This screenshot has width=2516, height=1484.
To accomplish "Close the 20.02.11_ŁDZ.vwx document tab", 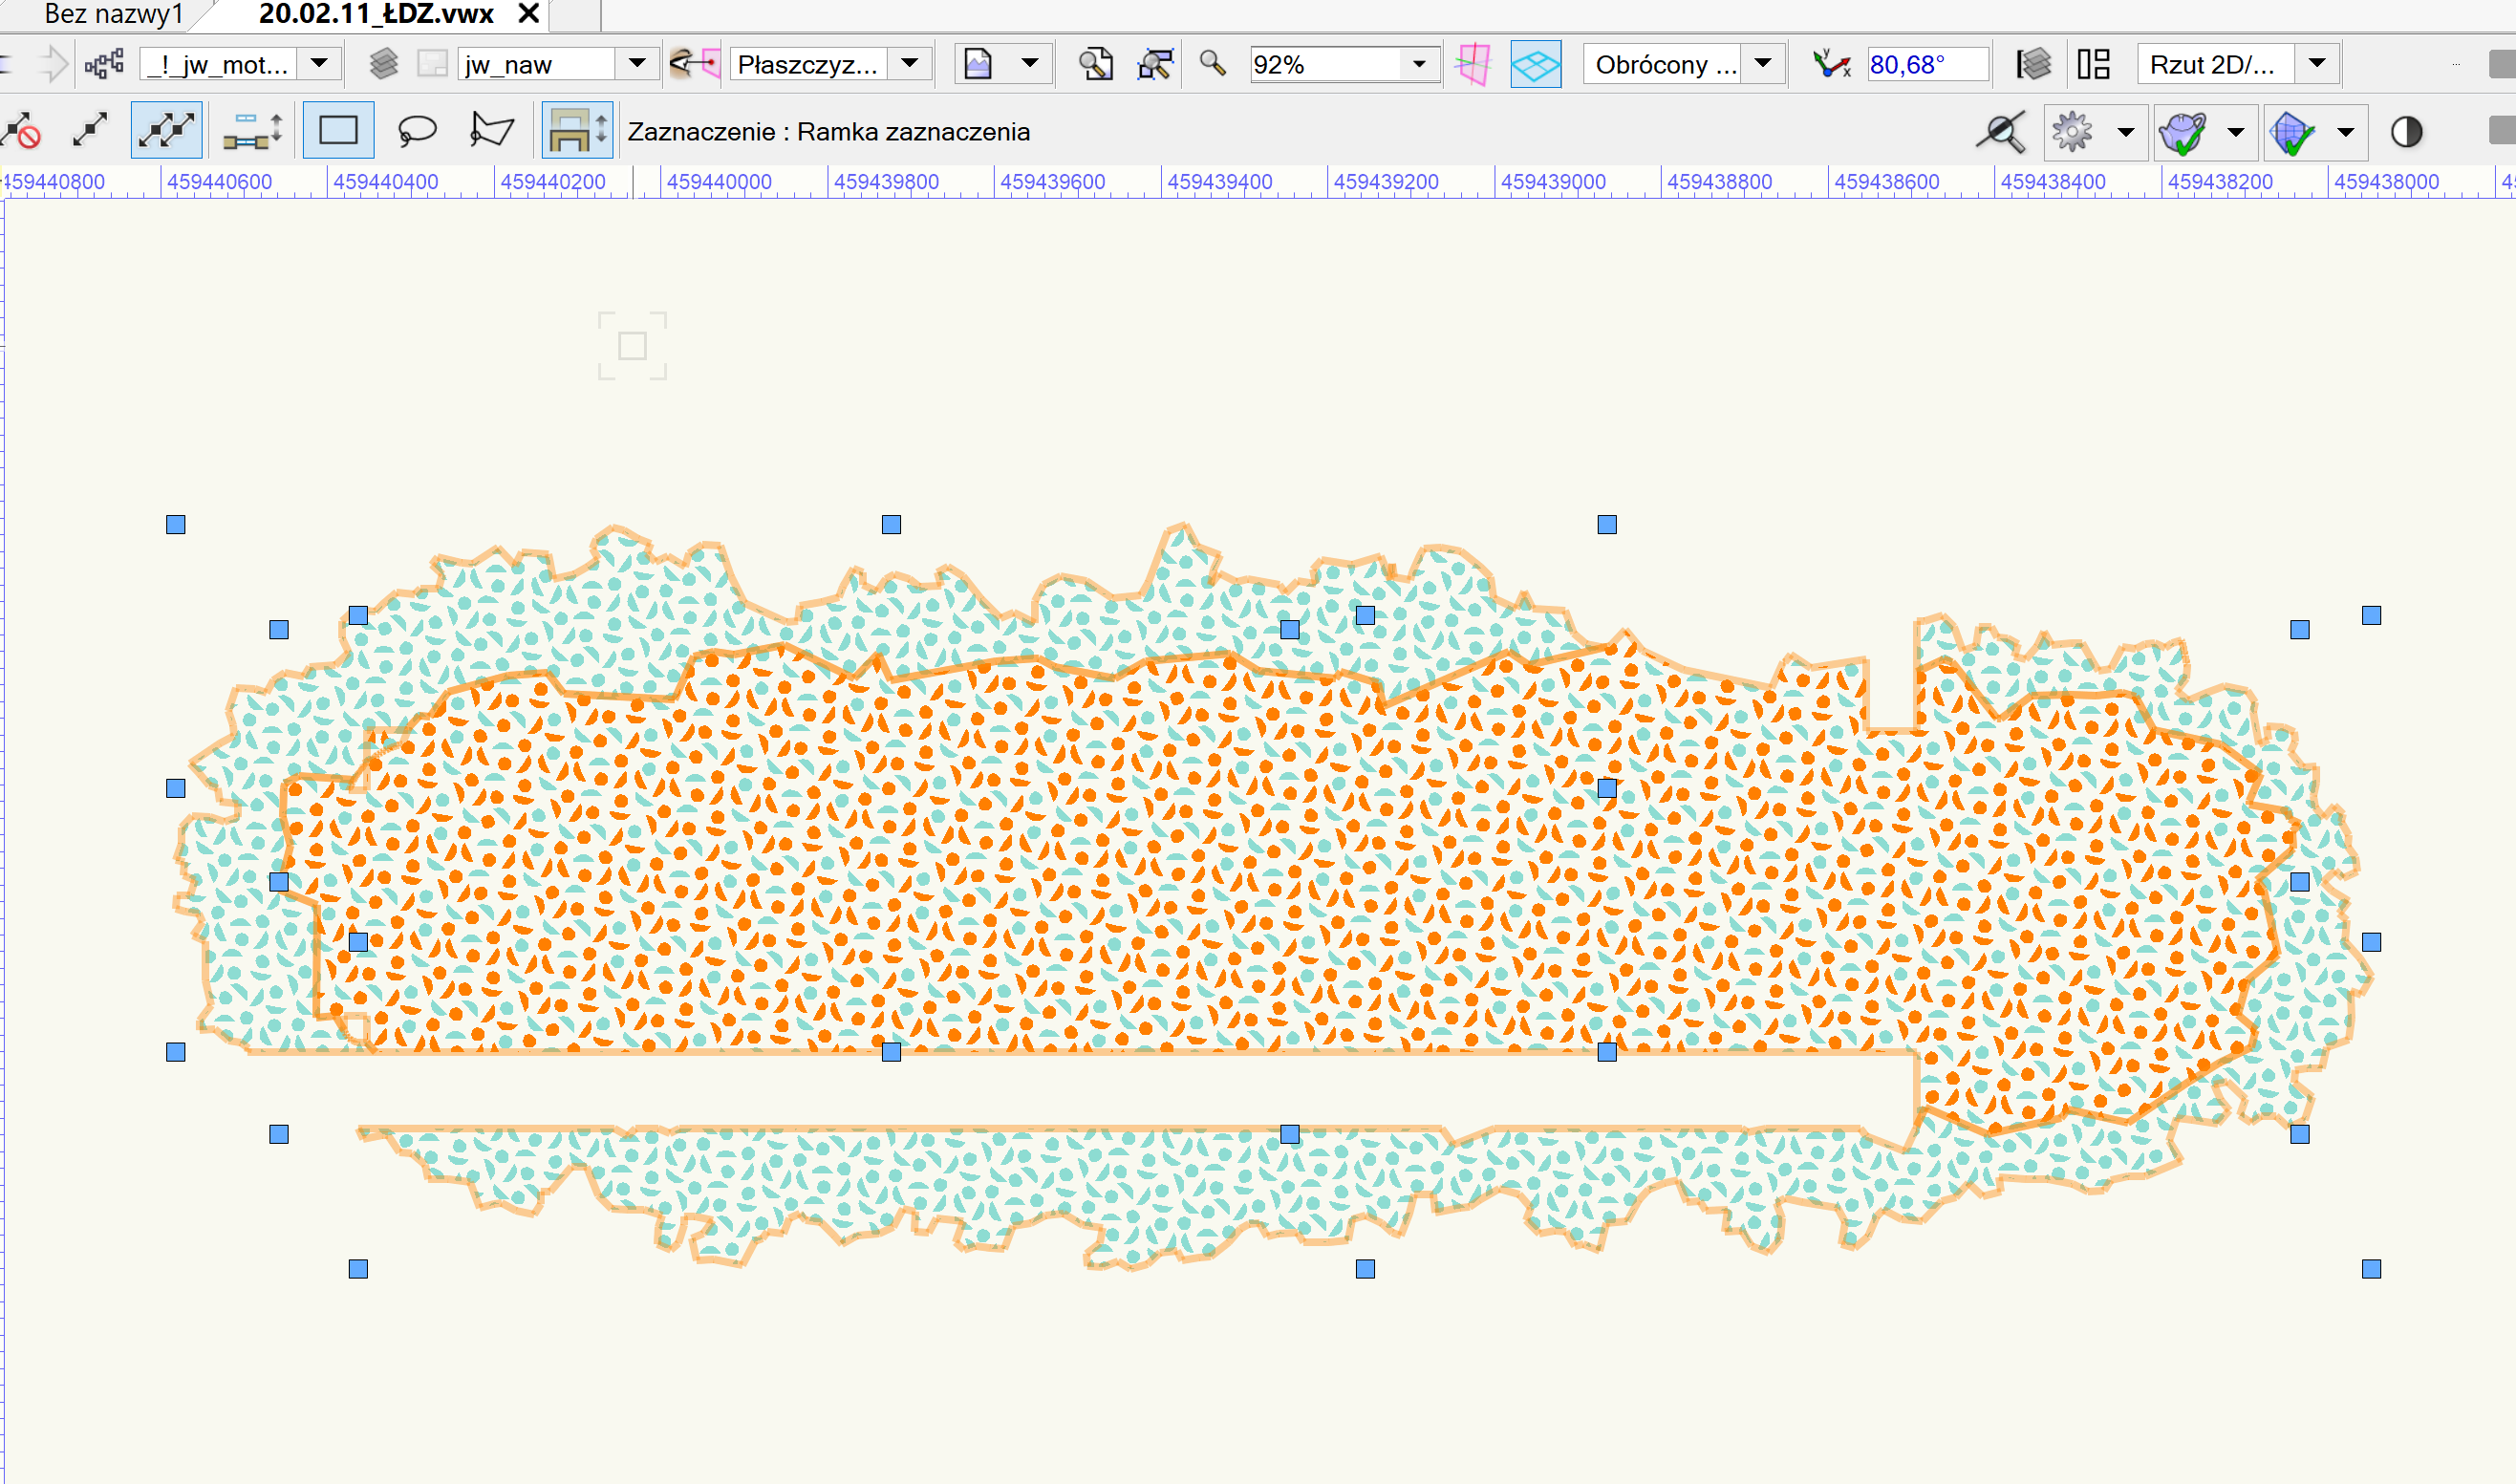I will pos(527,15).
